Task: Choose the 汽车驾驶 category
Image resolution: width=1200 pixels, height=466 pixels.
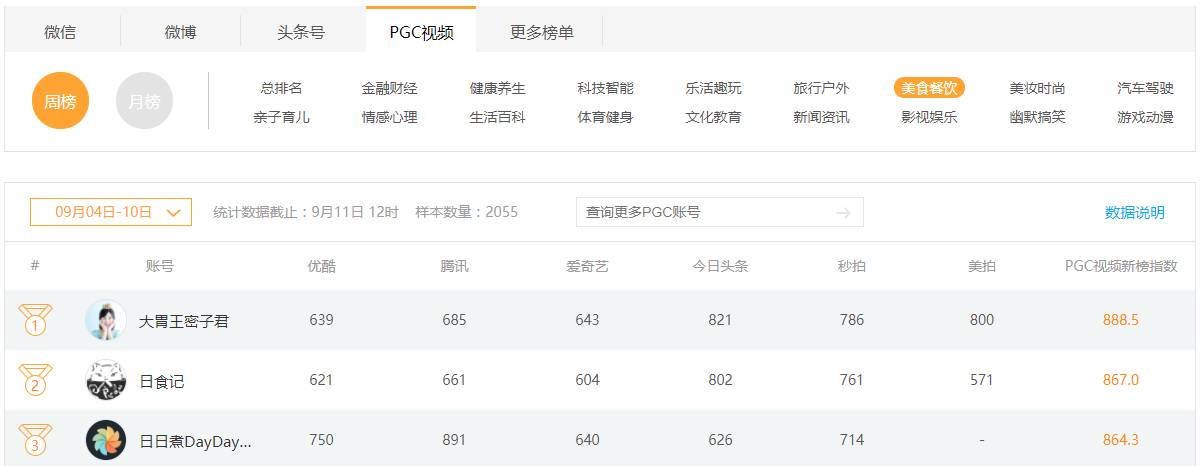Action: coord(1145,88)
